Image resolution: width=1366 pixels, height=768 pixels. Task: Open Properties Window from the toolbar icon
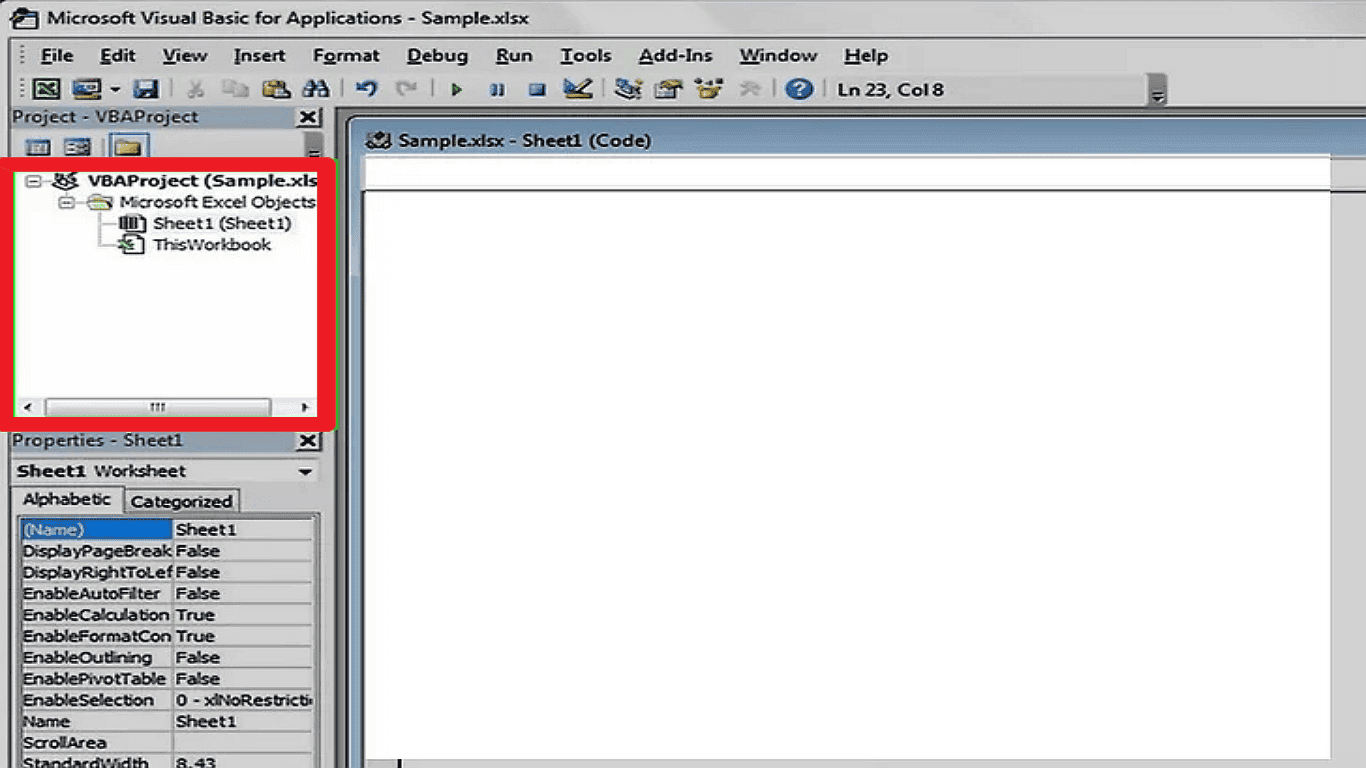(668, 89)
